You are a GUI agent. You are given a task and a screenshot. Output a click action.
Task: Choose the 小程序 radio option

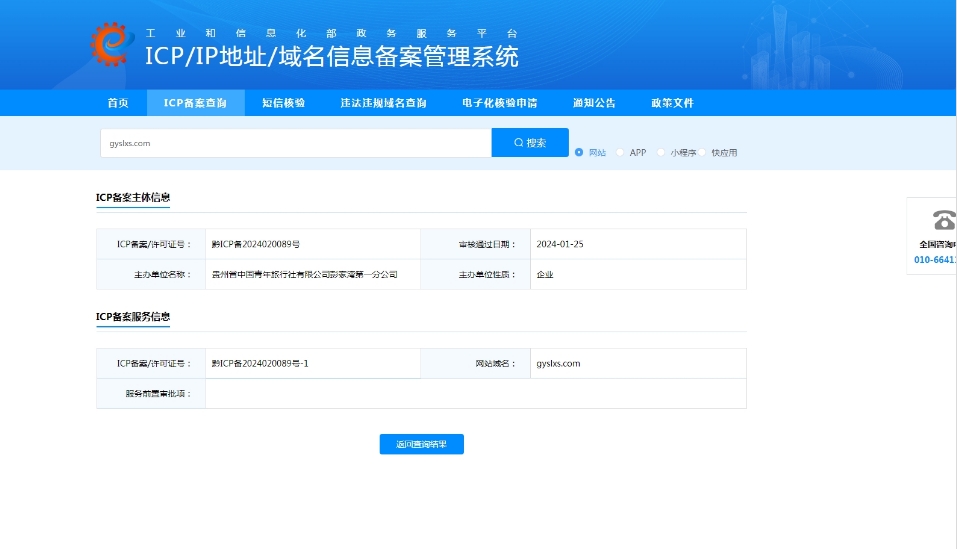pyautogui.click(x=661, y=153)
